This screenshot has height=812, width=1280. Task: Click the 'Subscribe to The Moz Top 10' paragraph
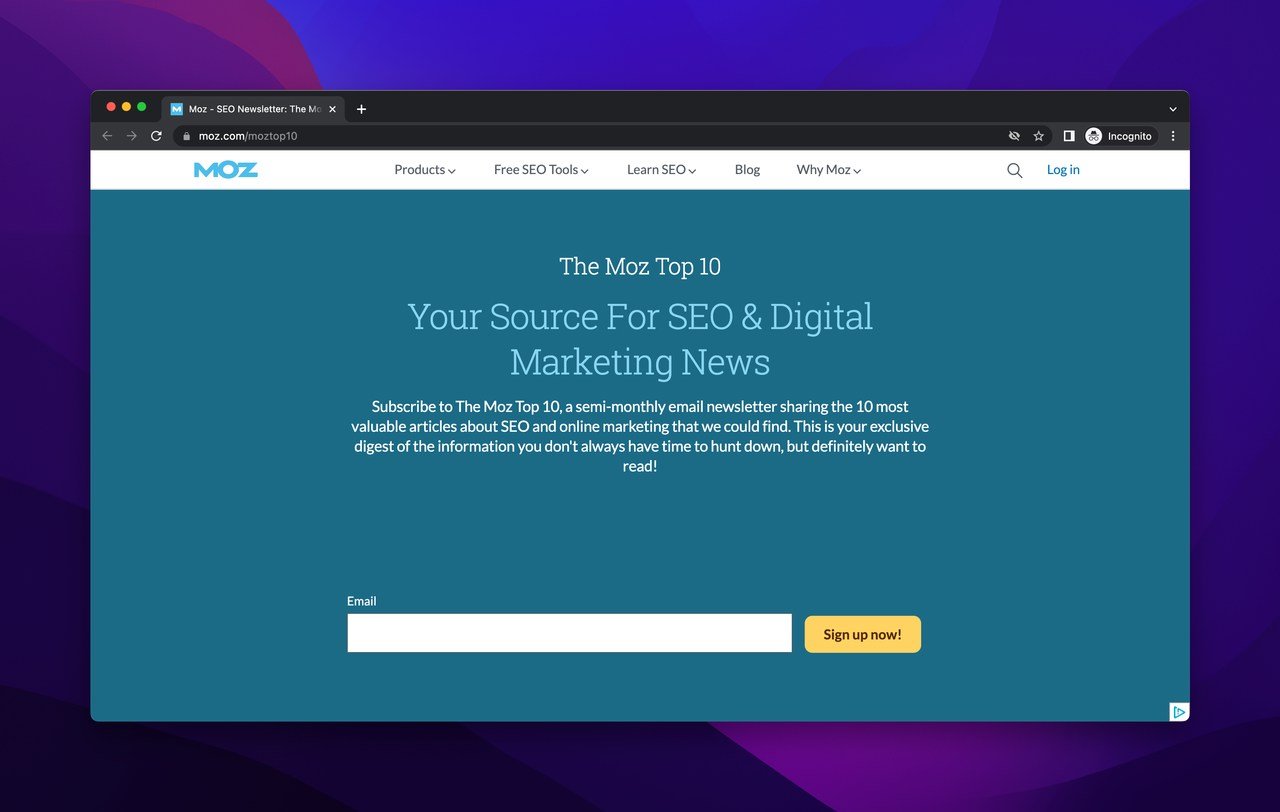click(640, 436)
